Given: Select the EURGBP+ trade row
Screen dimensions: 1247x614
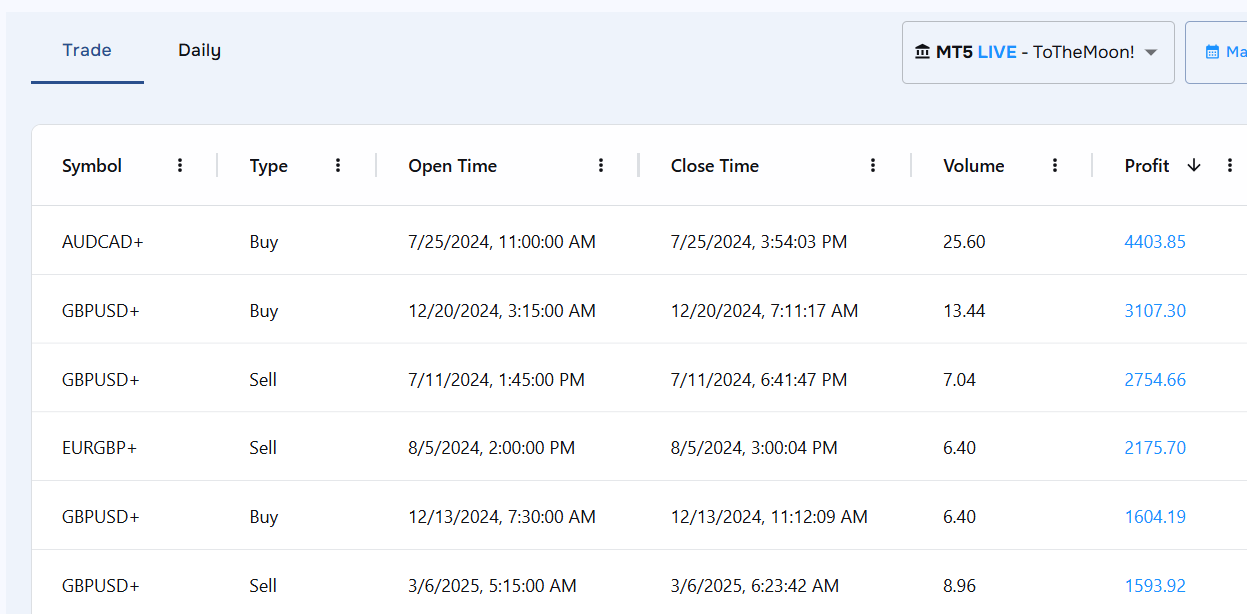Looking at the screenshot, I should click(x=99, y=448).
